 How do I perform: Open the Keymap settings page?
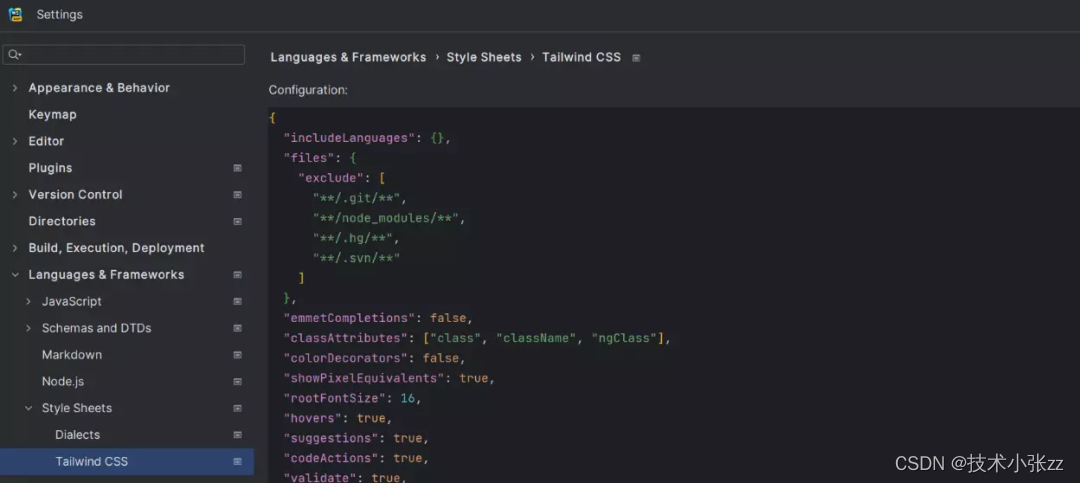click(52, 114)
